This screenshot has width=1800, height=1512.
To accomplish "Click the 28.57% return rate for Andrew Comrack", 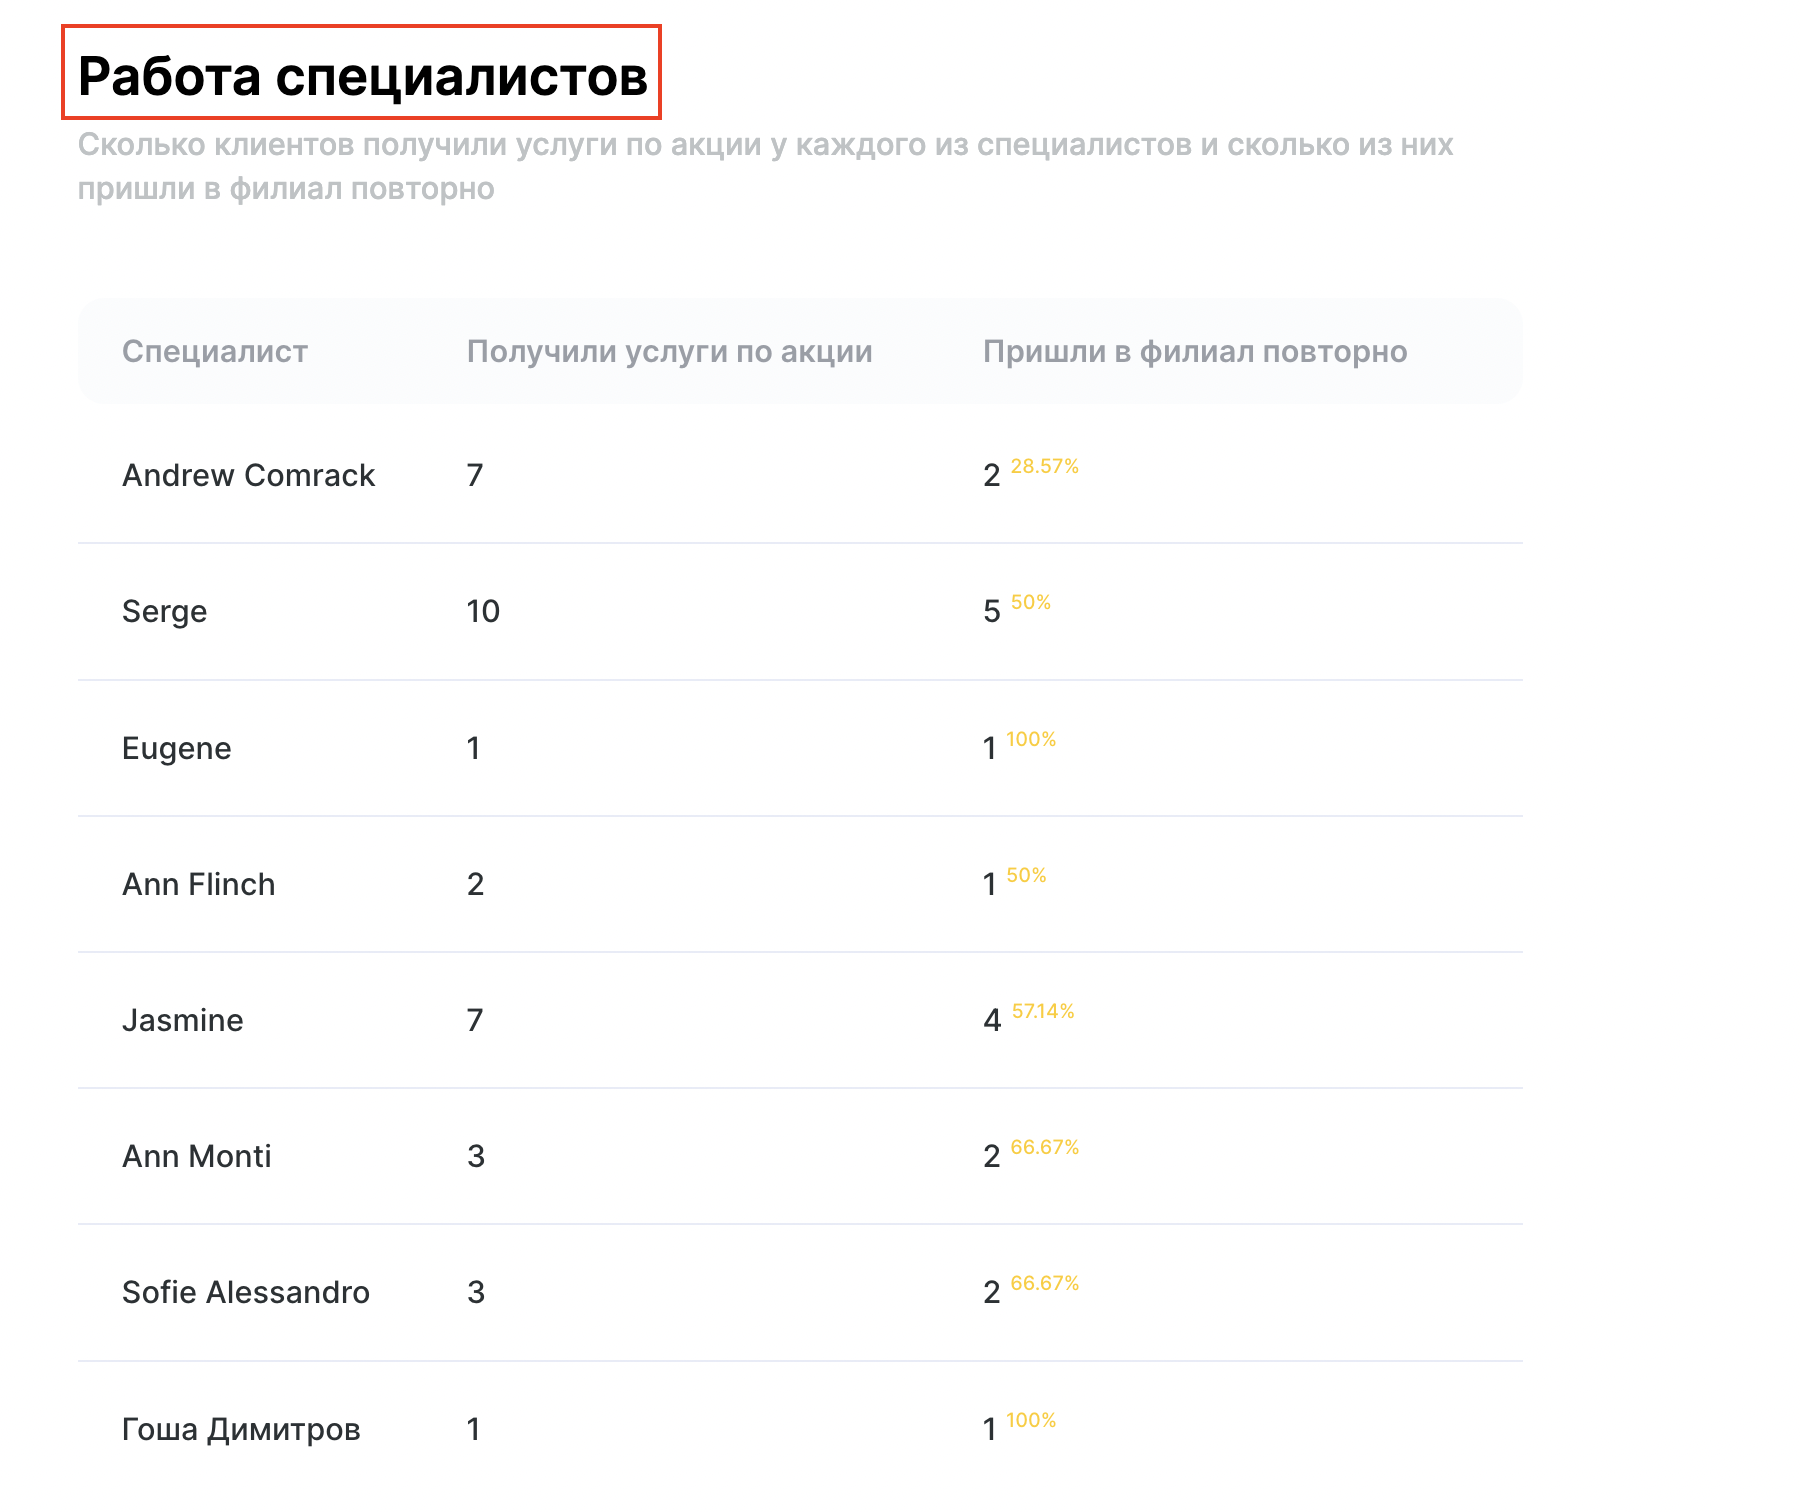I will coord(1044,467).
